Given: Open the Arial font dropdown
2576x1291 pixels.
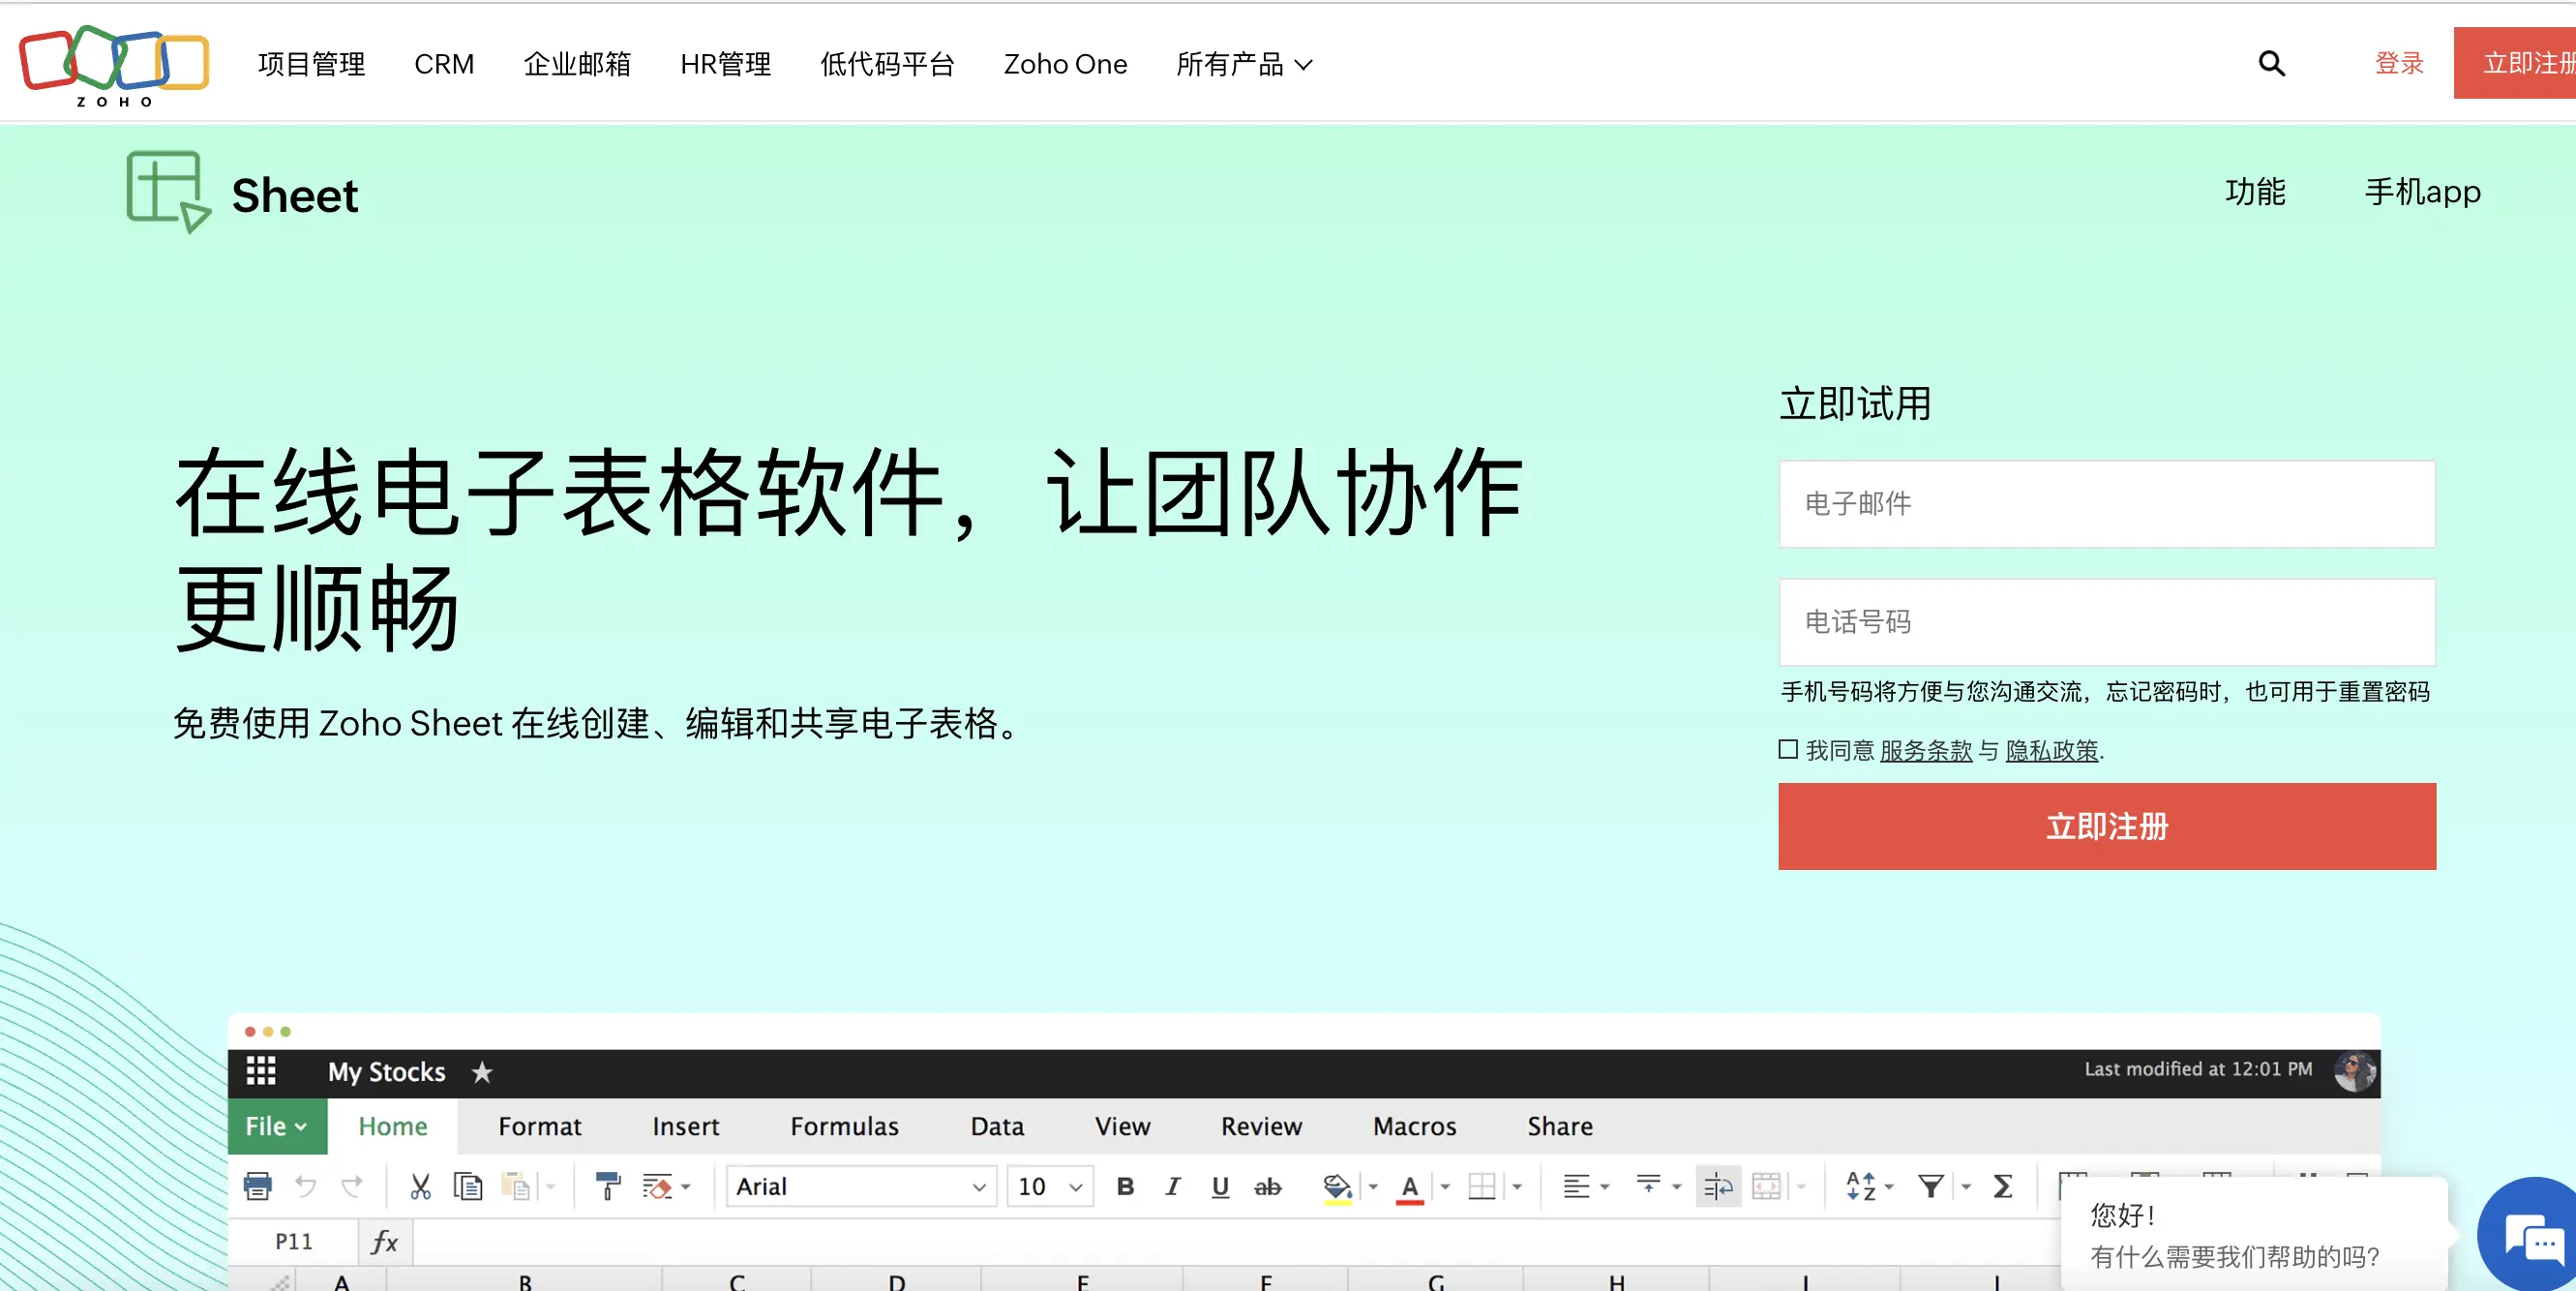Looking at the screenshot, I should [x=860, y=1186].
